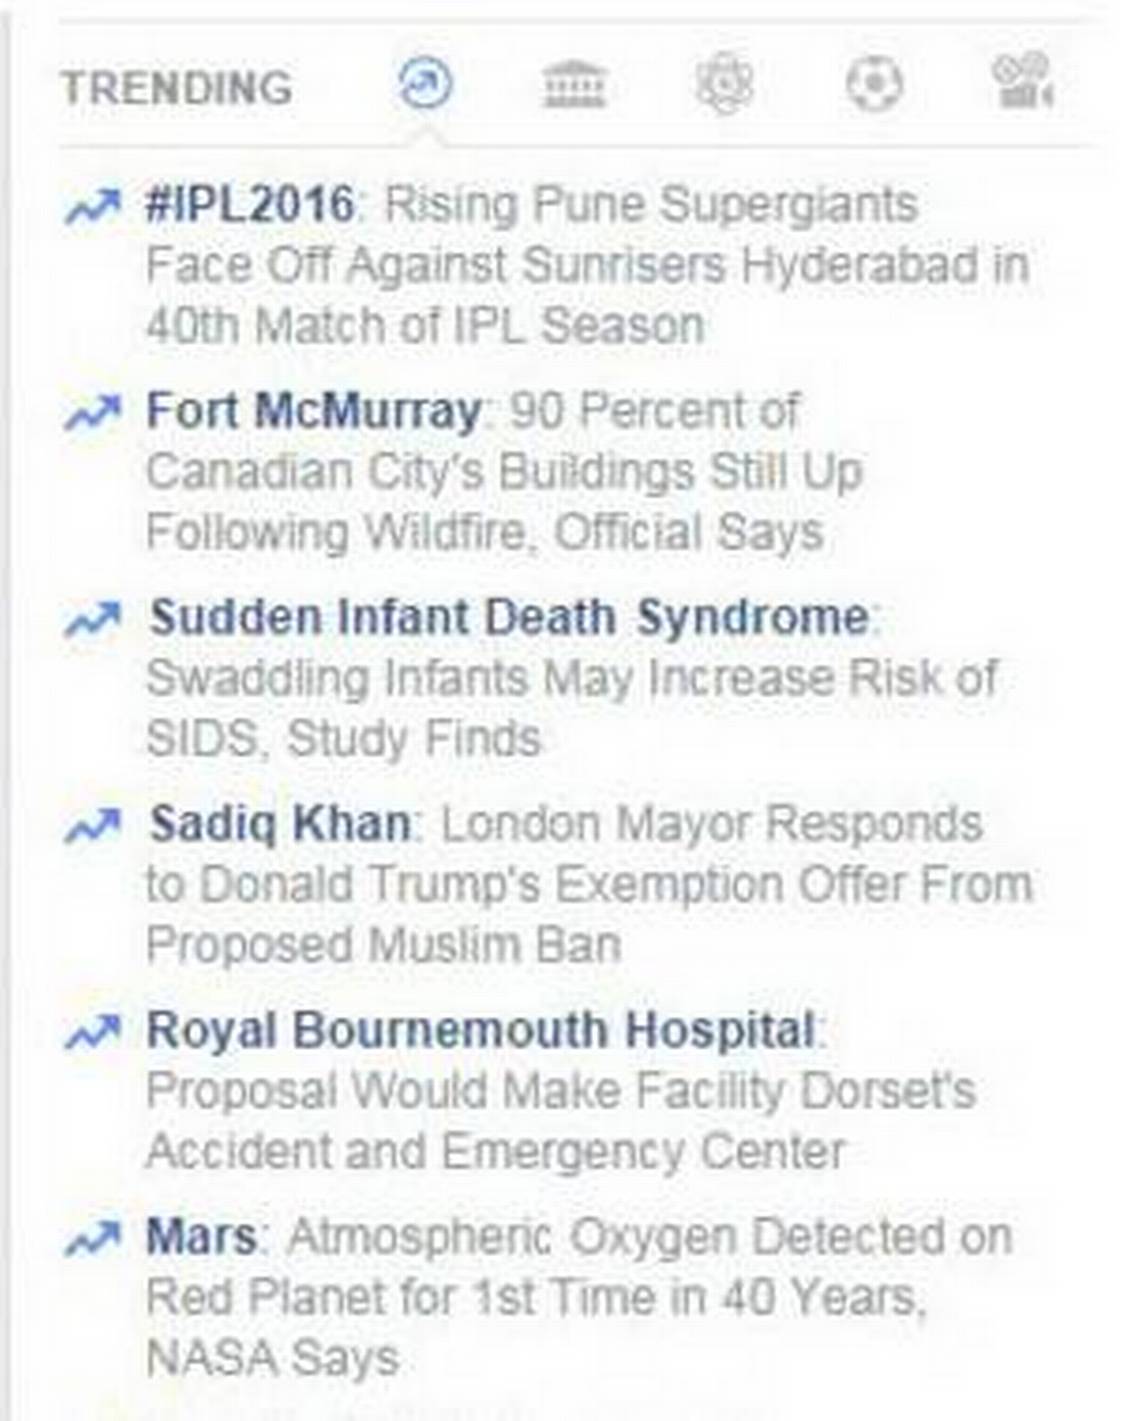
Task: Click the arrow beside Royal Bournemouth Hospital
Action: (x=92, y=1032)
